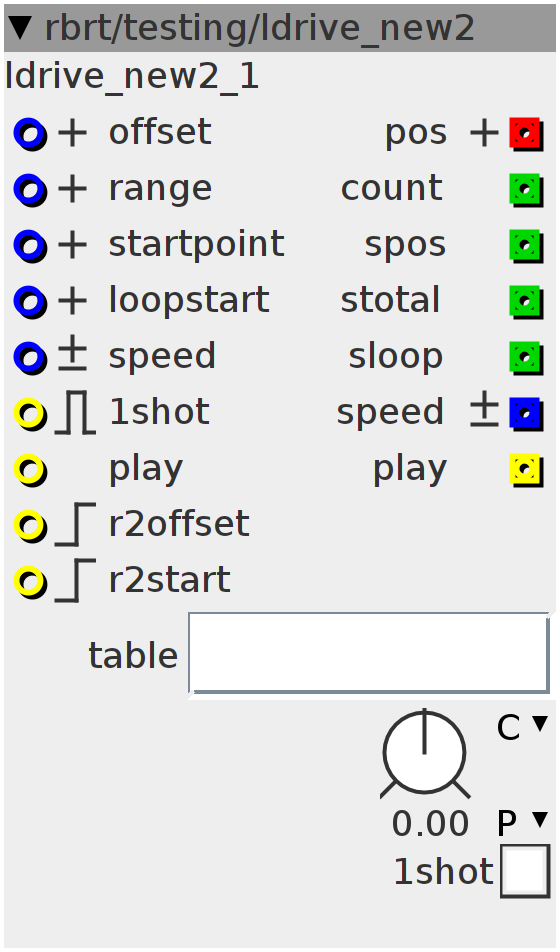Viewport: 560px width, 952px height.
Task: Collapse the rbrt/testing/ldrive_new2 object triangle
Action: pos(21,28)
